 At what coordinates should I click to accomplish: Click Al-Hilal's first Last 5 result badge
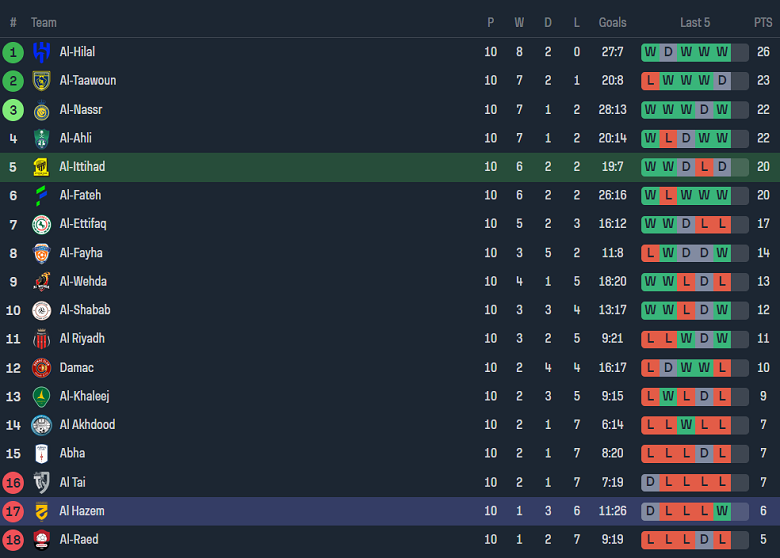click(651, 52)
